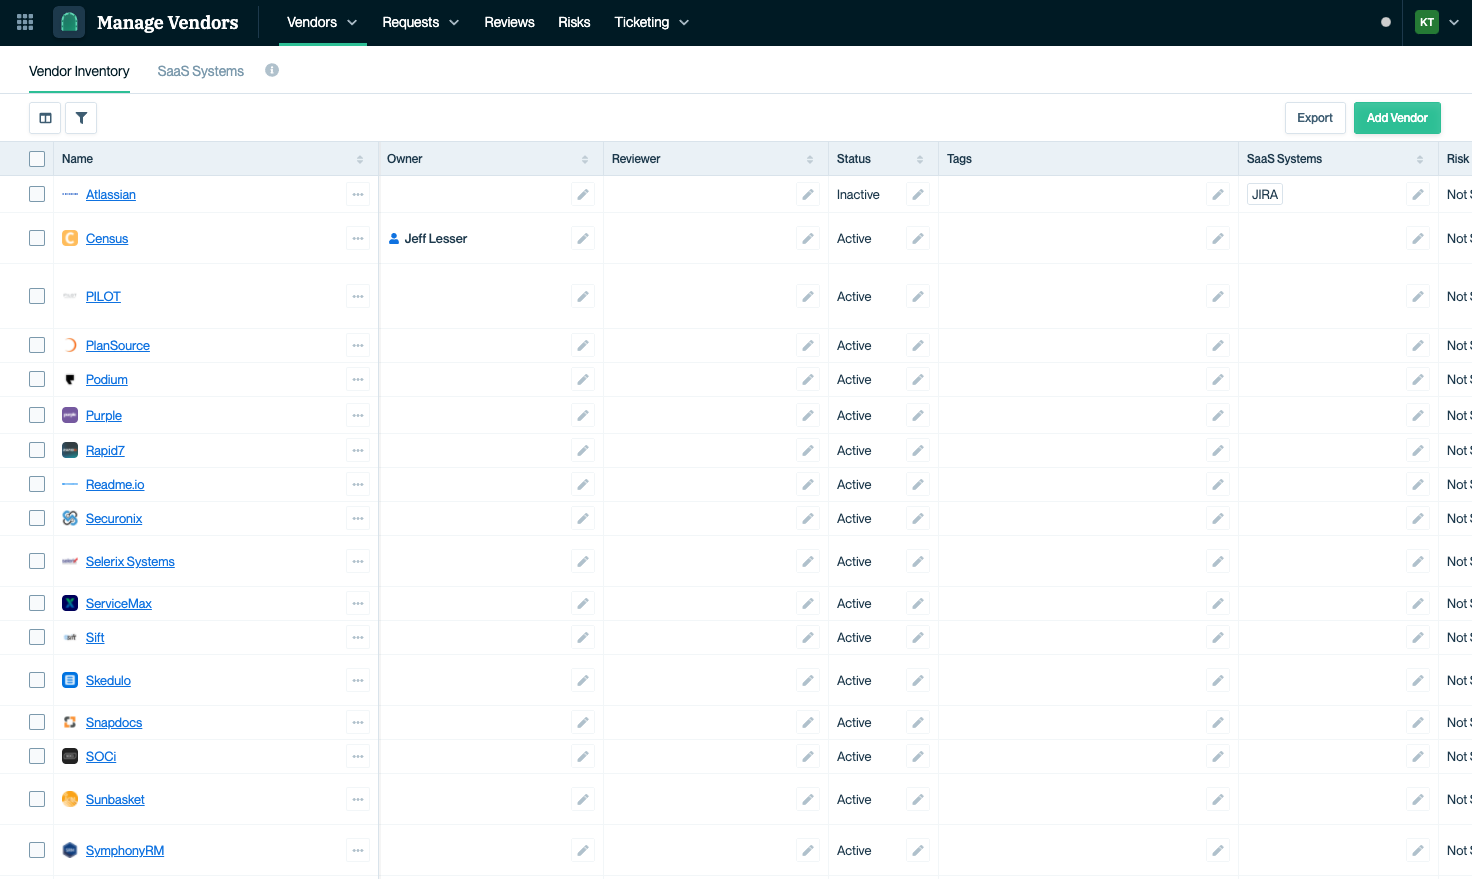Screen dimensions: 1472x879
Task: Edit the Status of Atlassian
Action: click(918, 194)
